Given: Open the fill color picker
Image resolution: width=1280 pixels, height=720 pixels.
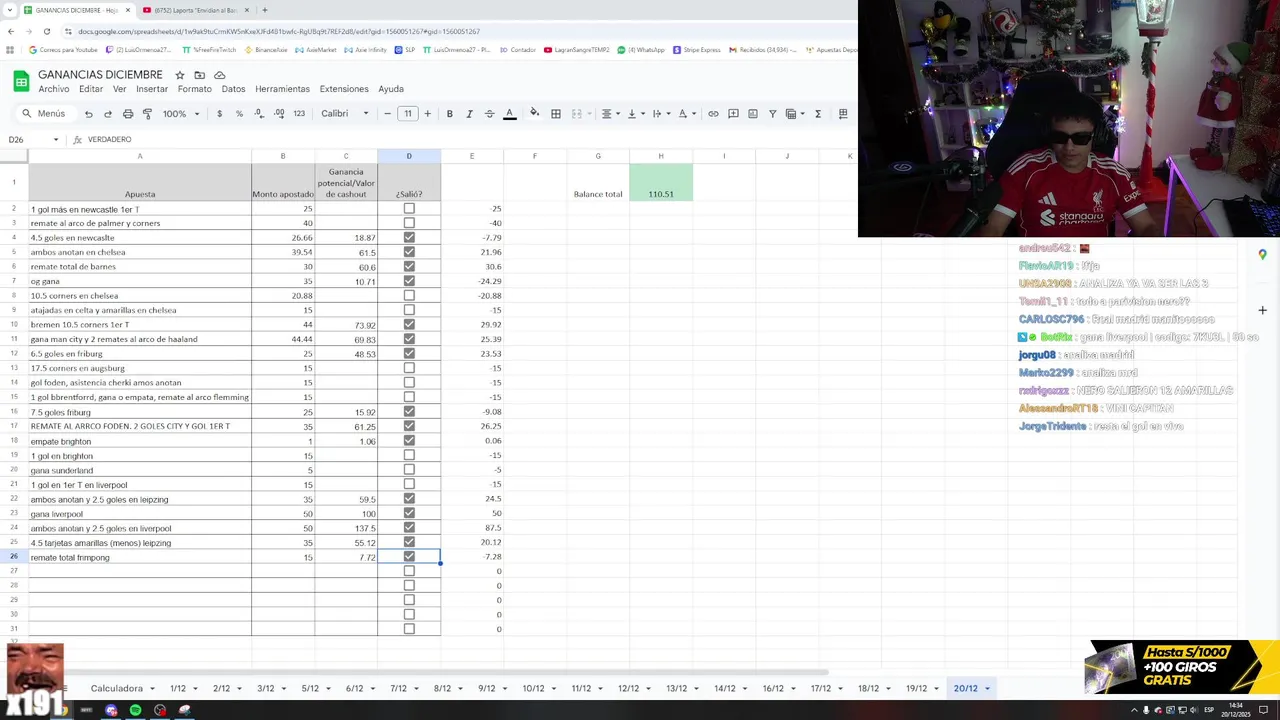Looking at the screenshot, I should [x=534, y=114].
